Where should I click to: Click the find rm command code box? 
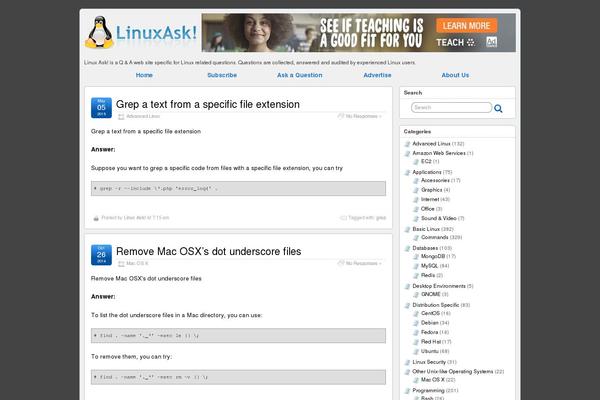pos(238,377)
